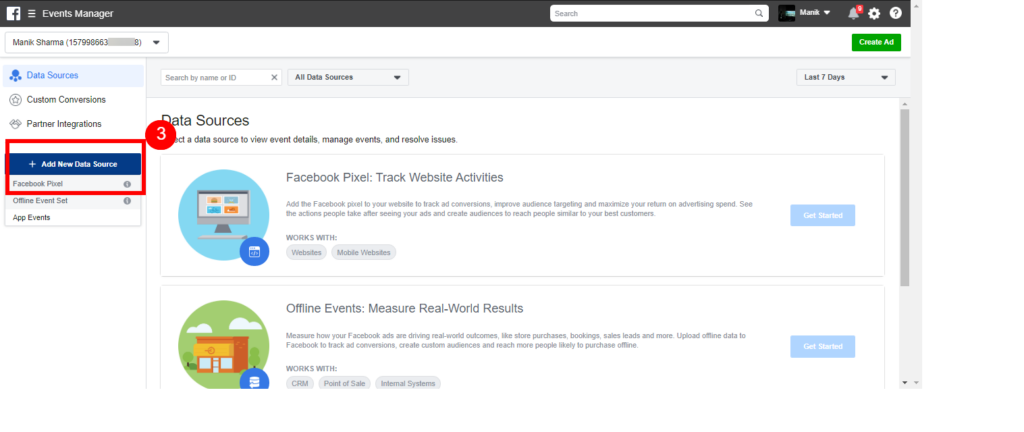Click the Manik profile avatar thumbnail
The height and width of the screenshot is (432, 1024).
coord(787,13)
